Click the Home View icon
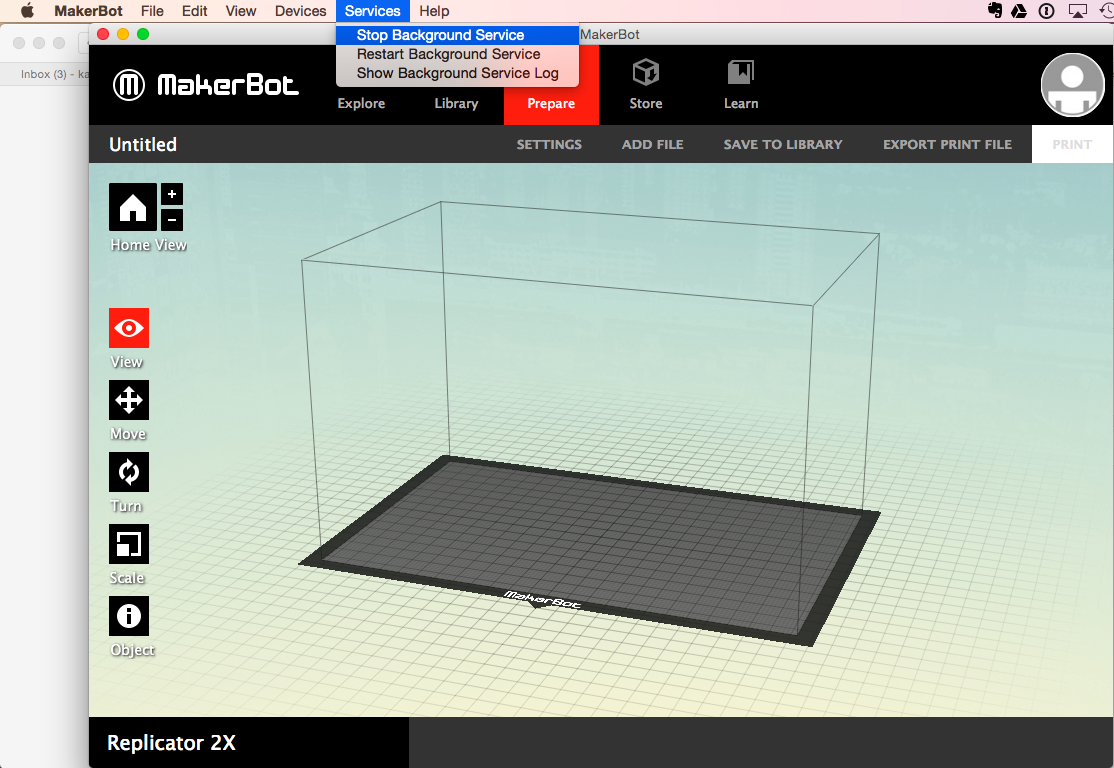The width and height of the screenshot is (1114, 768). point(133,208)
